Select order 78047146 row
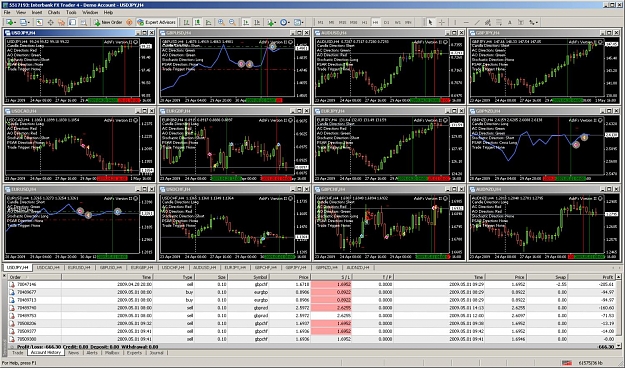The image size is (625, 368). point(312,284)
